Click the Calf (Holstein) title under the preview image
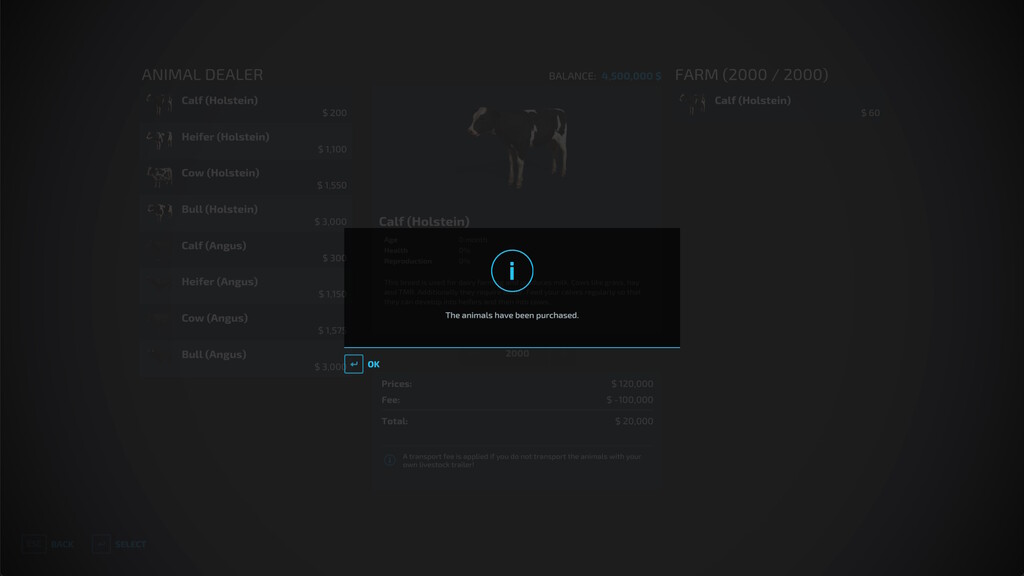This screenshot has height=576, width=1024. (424, 222)
